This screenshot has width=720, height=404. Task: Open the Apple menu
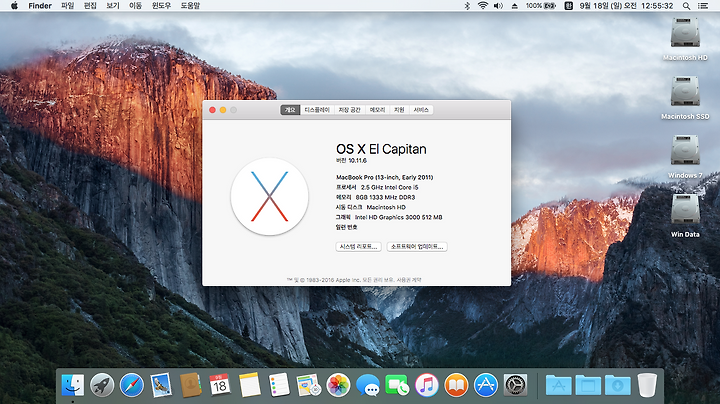click(x=14, y=6)
